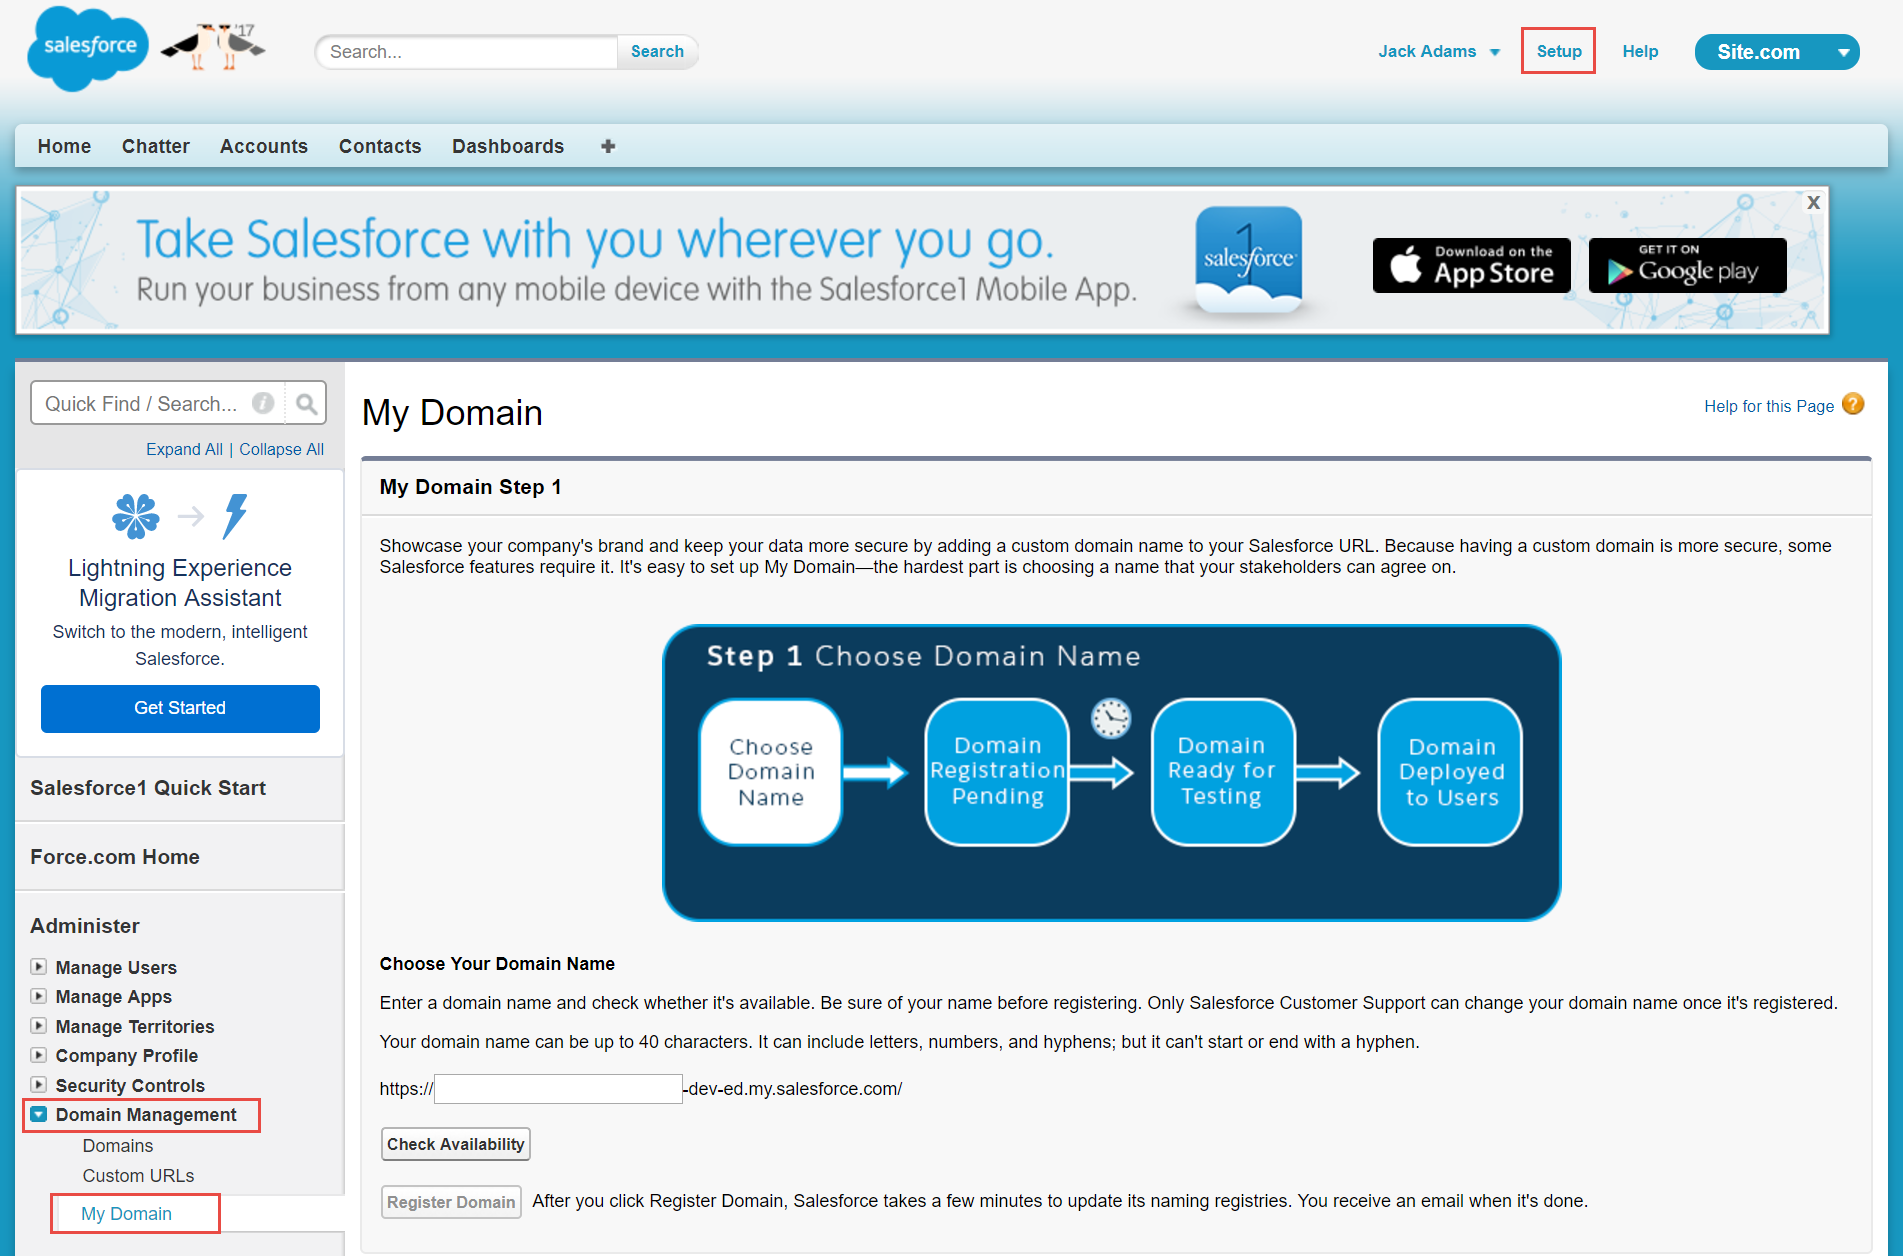Open the plus tab to add tabs
Image resolution: width=1903 pixels, height=1256 pixels.
[x=608, y=146]
